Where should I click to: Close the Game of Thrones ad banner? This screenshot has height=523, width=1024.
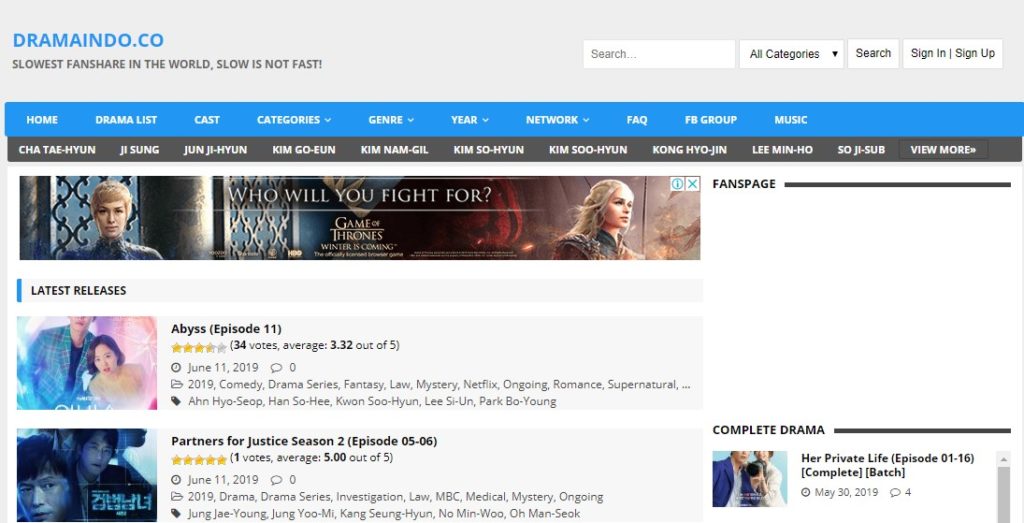(x=693, y=184)
